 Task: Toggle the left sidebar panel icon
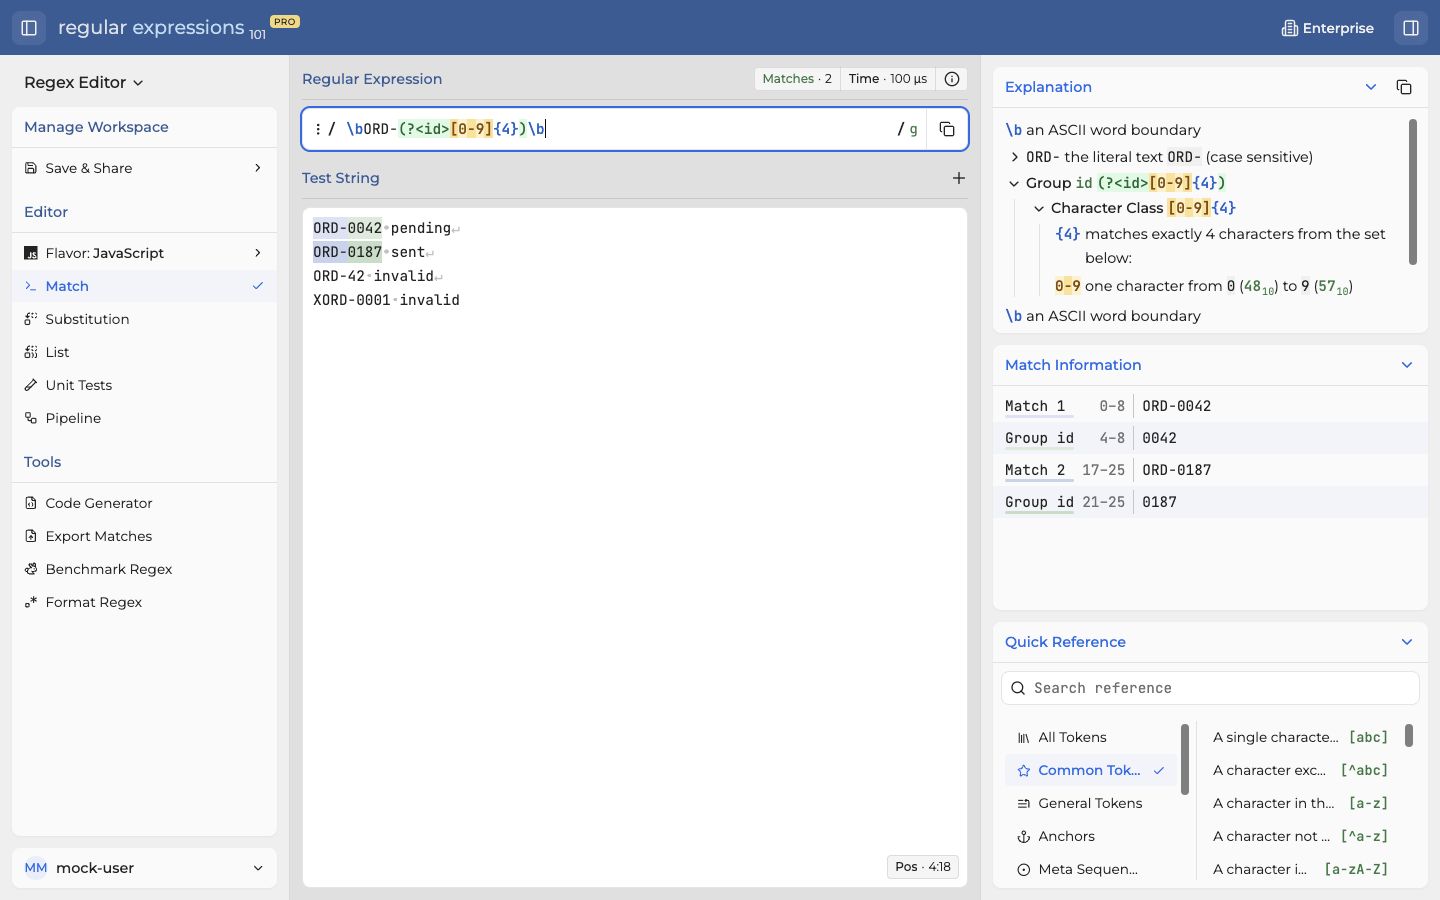29,28
